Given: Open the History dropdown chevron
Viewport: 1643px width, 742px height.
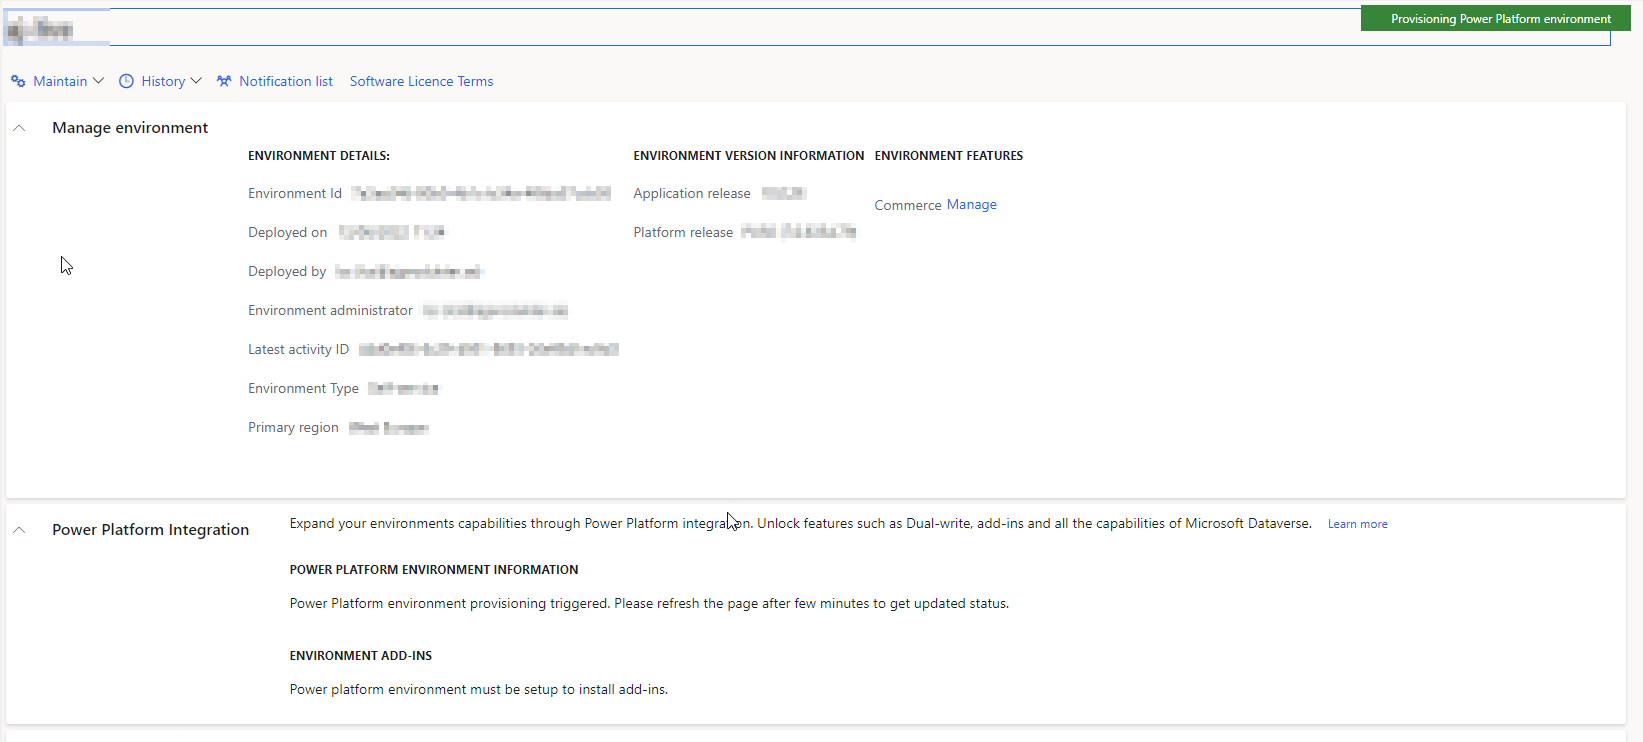Looking at the screenshot, I should [196, 81].
